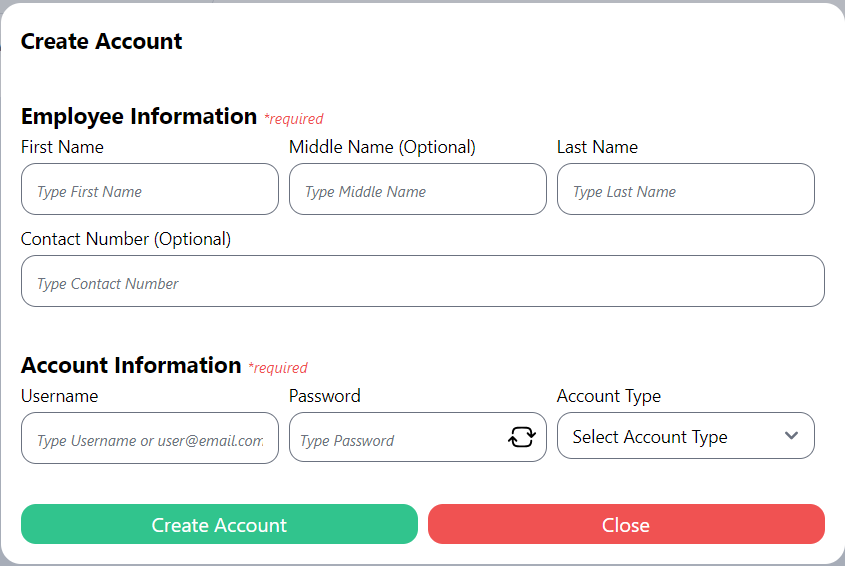Focus the Username text field
The height and width of the screenshot is (566, 845).
(x=150, y=439)
